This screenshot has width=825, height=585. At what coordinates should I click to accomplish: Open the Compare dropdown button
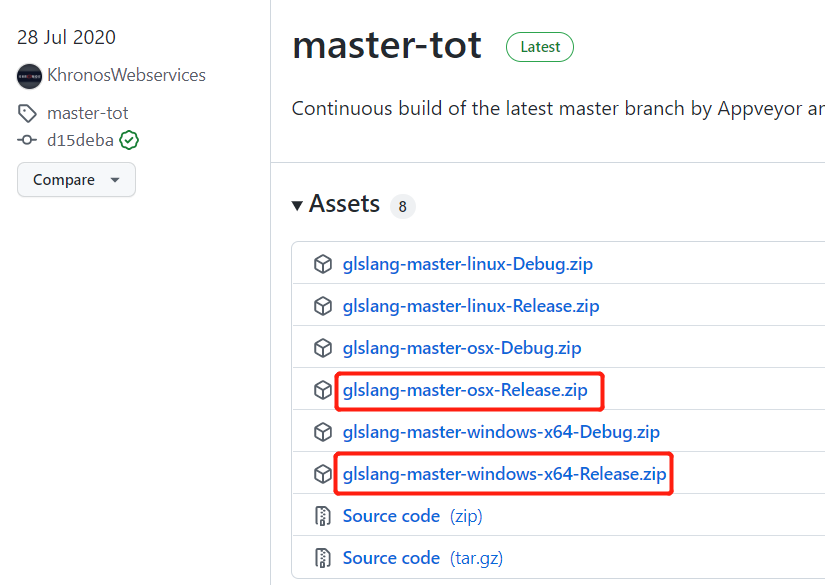click(76, 180)
